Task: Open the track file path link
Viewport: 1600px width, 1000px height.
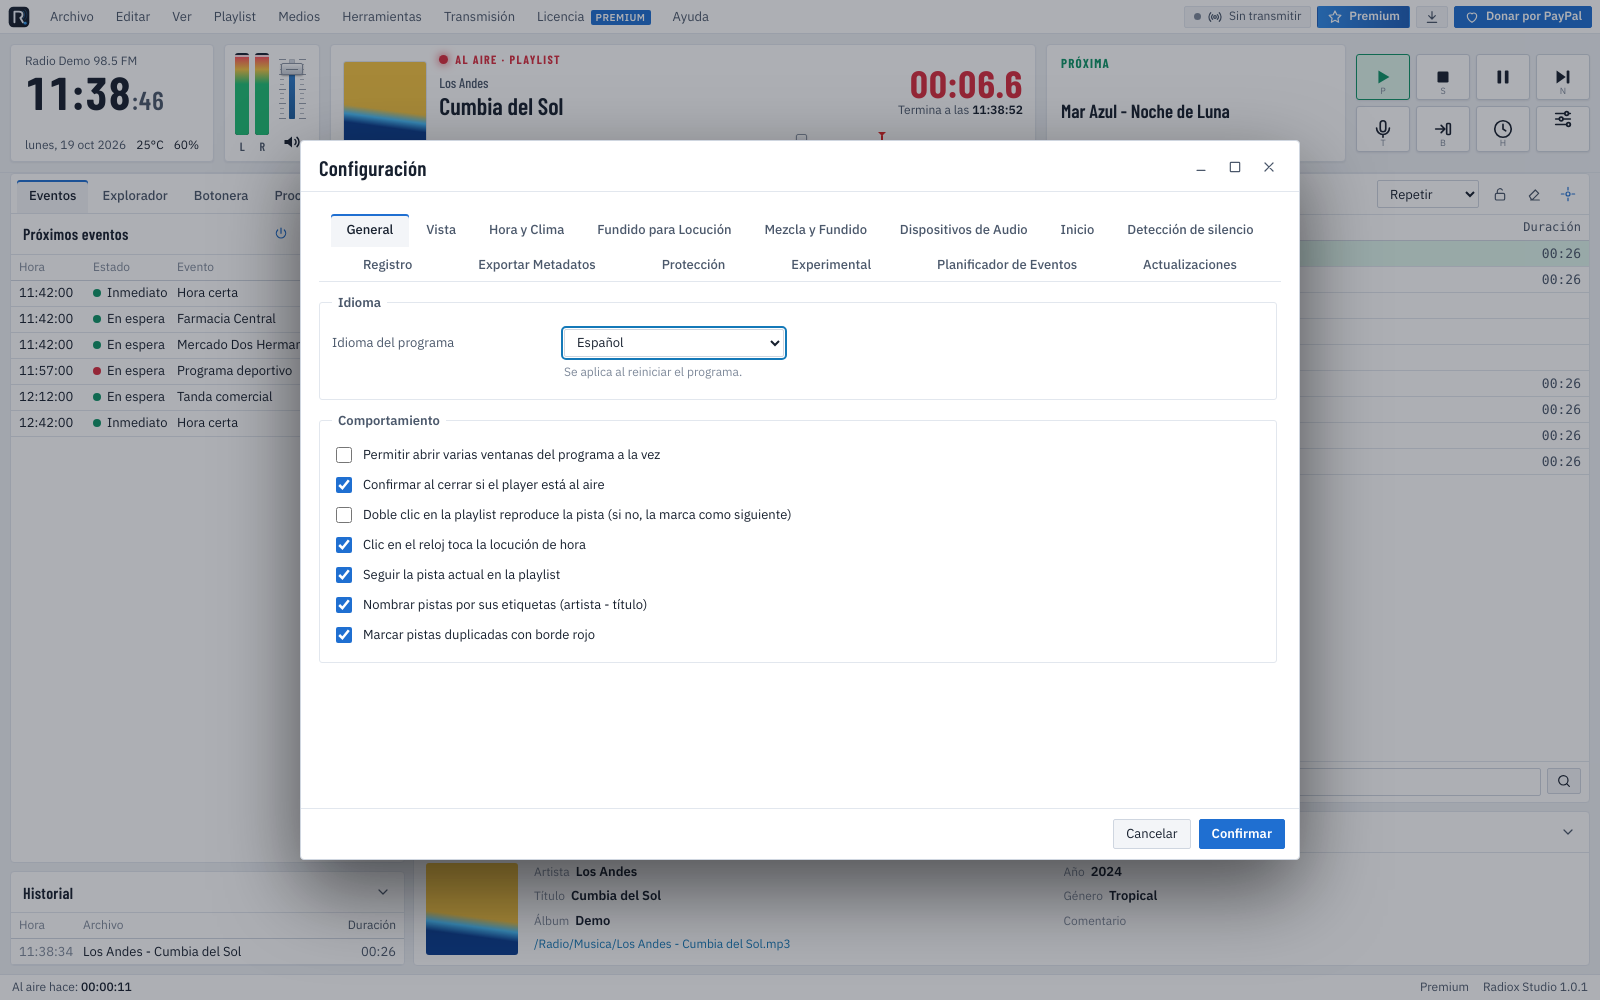Action: [662, 944]
